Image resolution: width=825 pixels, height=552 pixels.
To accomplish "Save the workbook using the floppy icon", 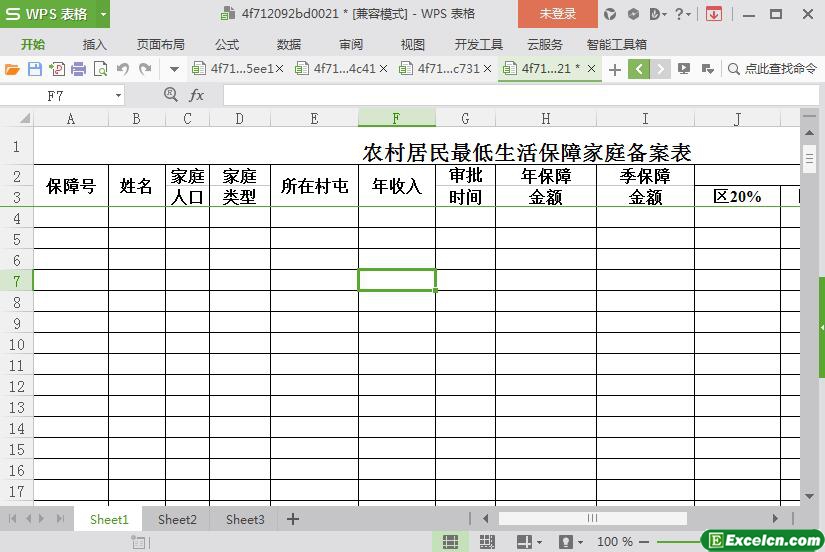I will click(35, 69).
